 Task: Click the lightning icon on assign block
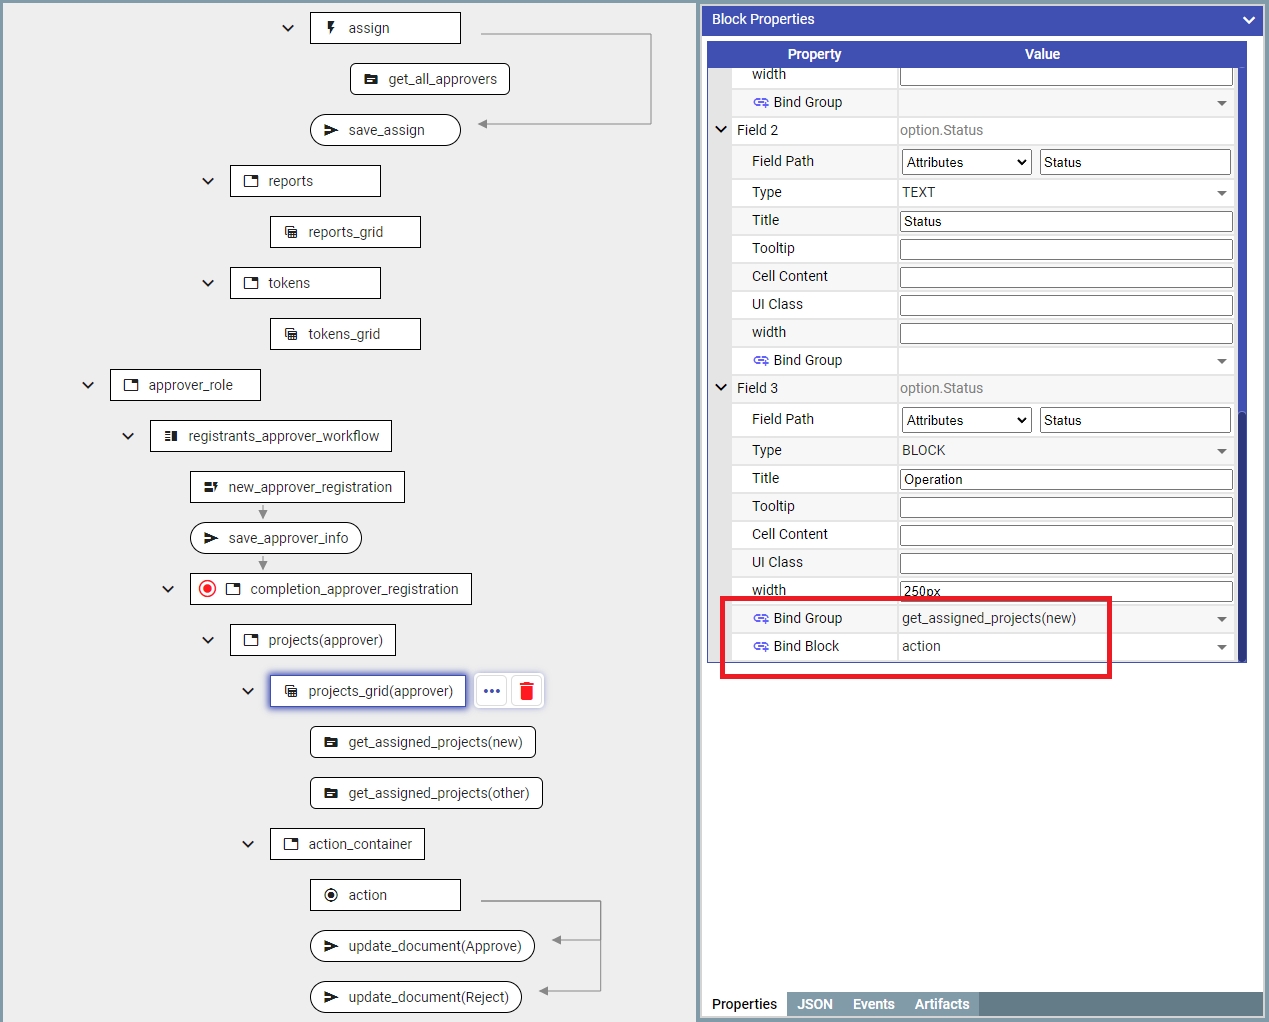pos(331,28)
